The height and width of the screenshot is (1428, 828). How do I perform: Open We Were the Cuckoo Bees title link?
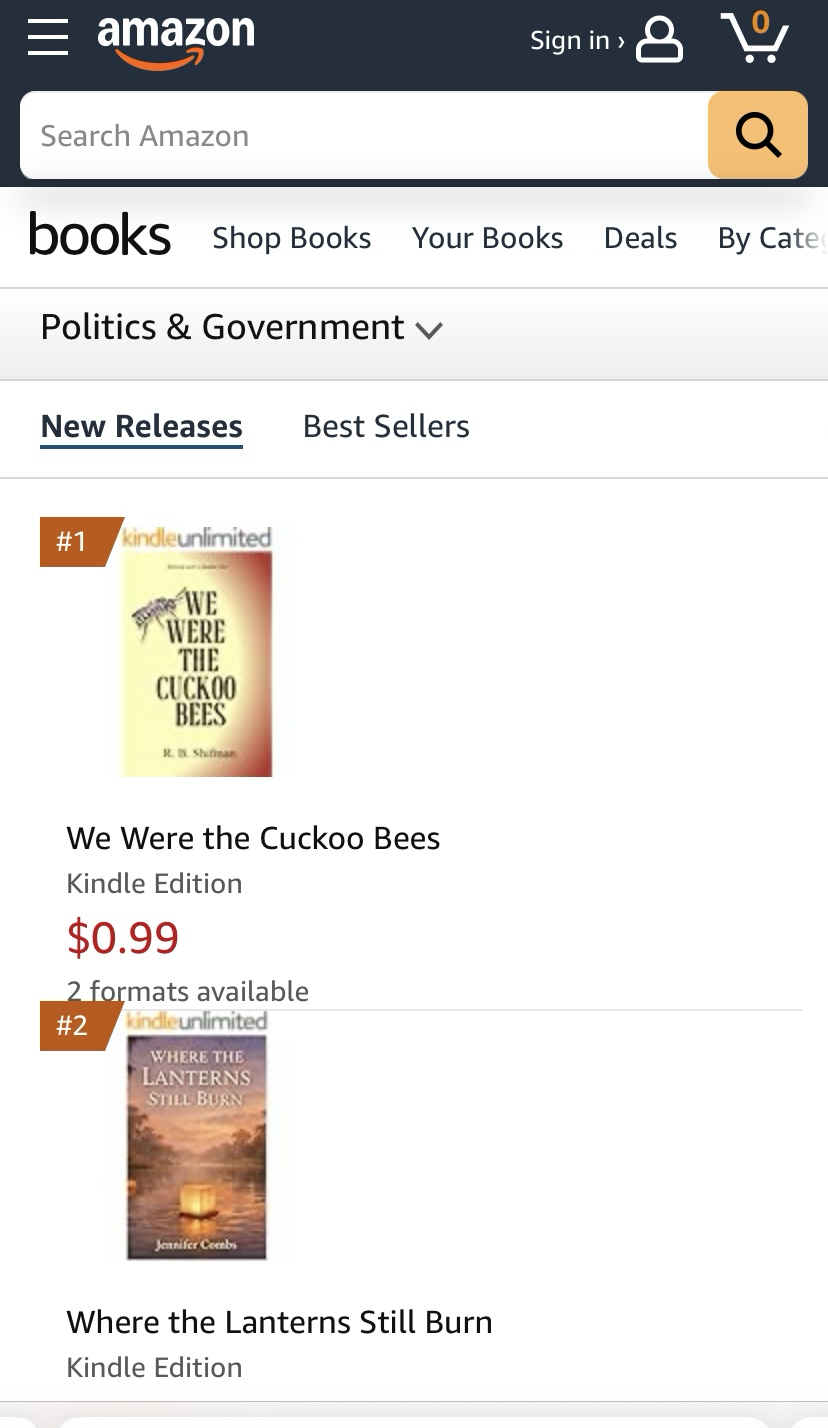click(x=253, y=838)
